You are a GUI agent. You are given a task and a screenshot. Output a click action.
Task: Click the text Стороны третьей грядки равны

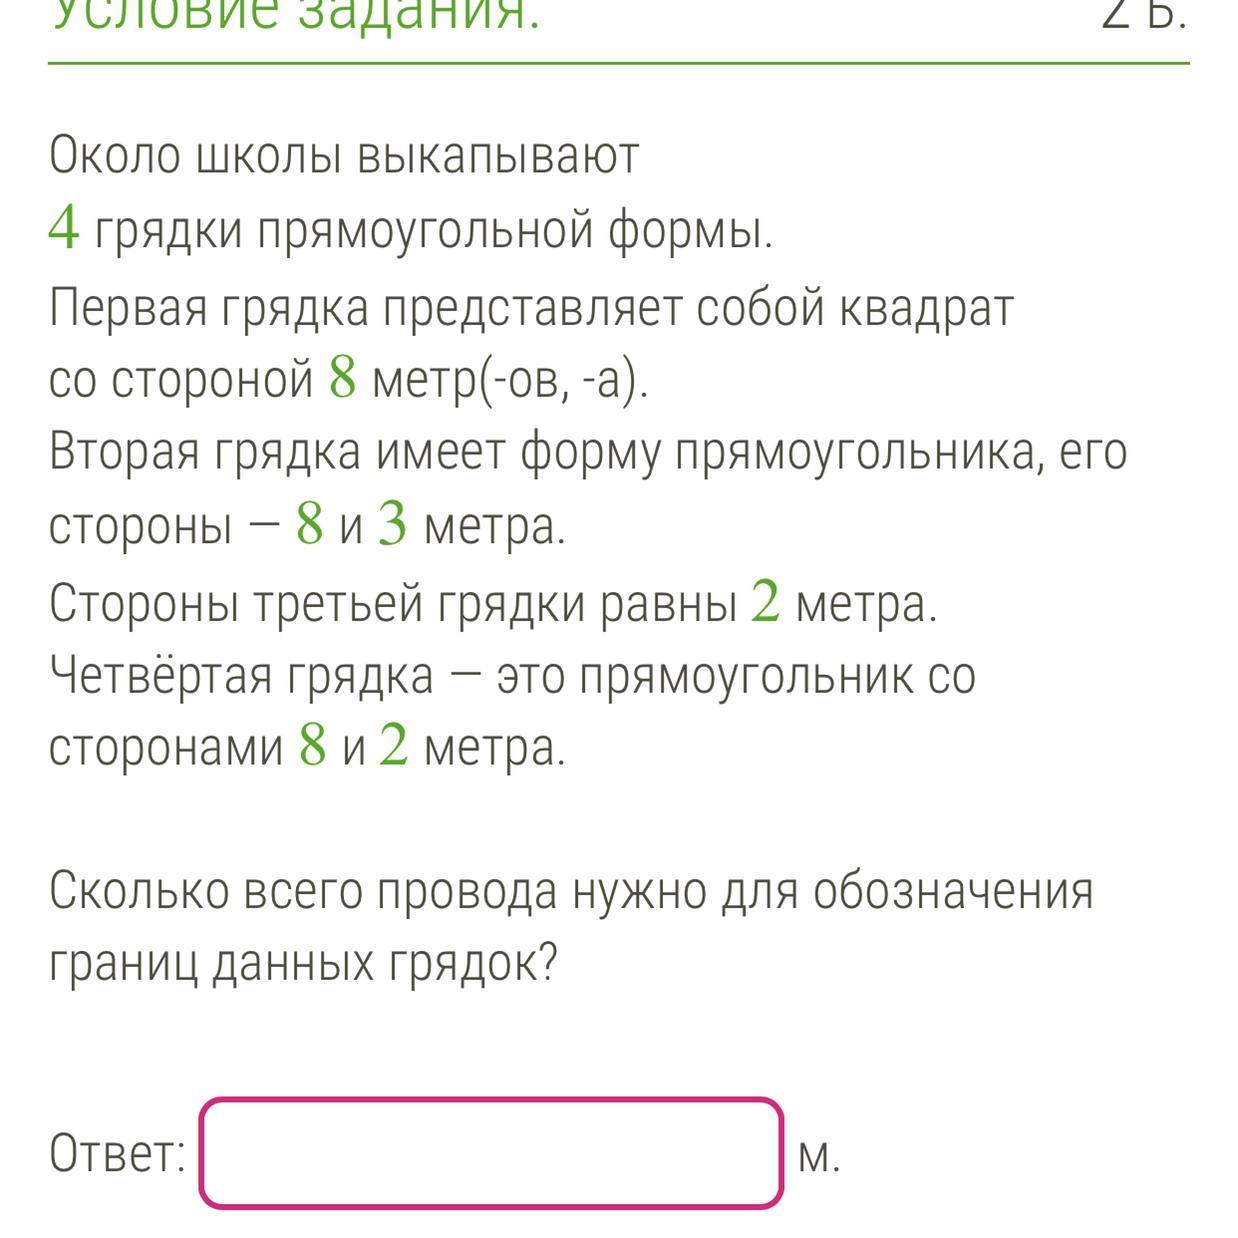coord(394,603)
